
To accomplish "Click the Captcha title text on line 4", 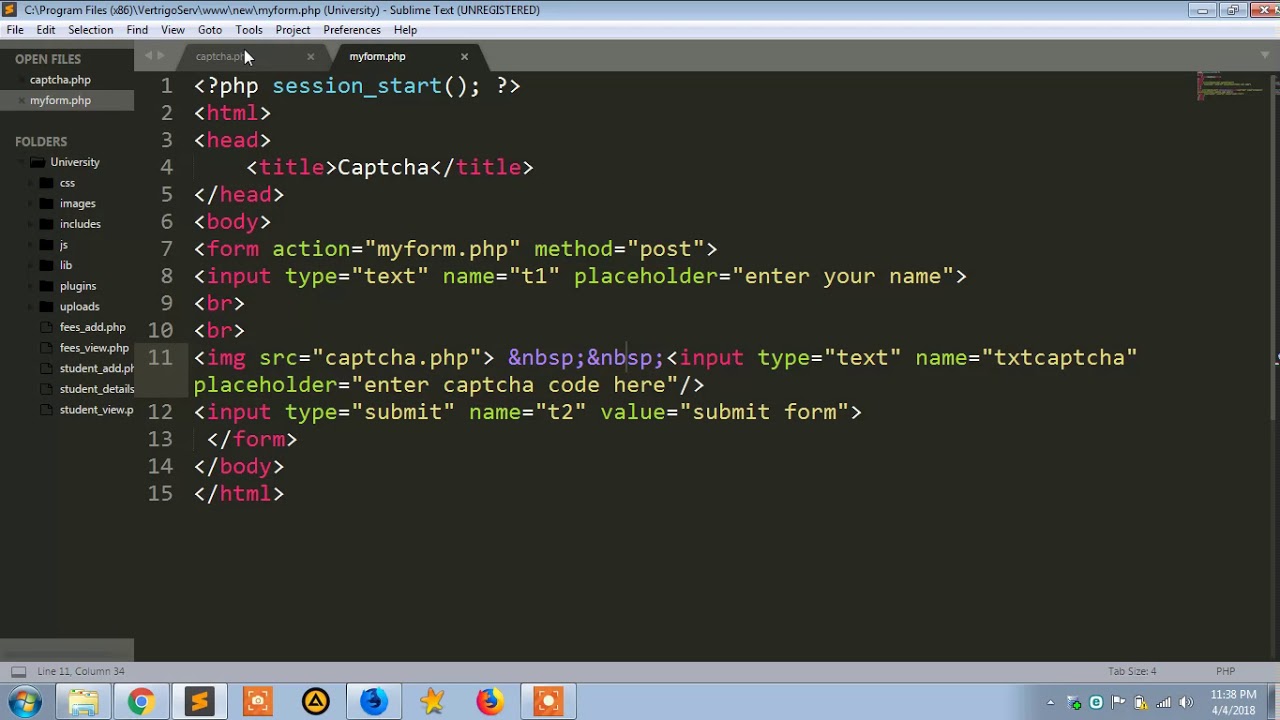I will [x=383, y=168].
